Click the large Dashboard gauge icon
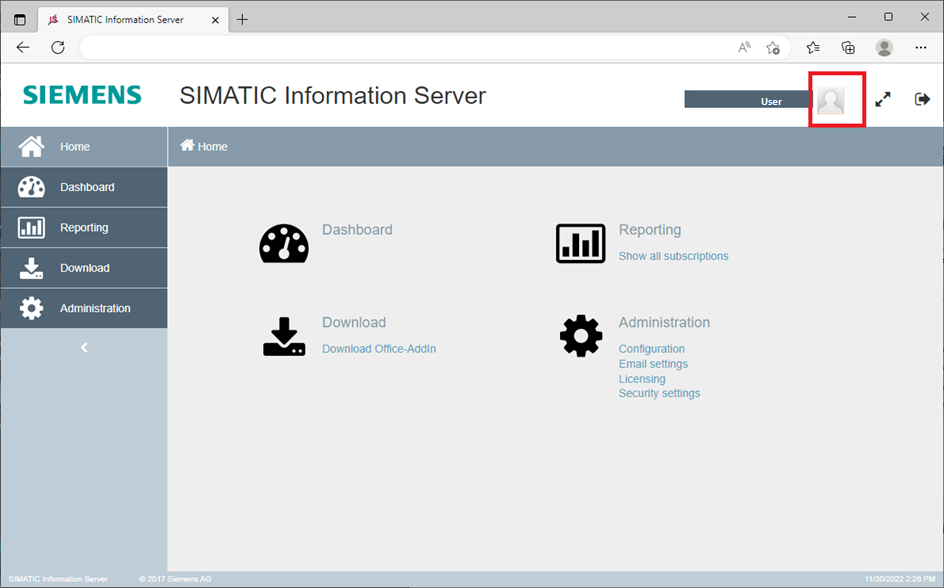 pos(284,243)
